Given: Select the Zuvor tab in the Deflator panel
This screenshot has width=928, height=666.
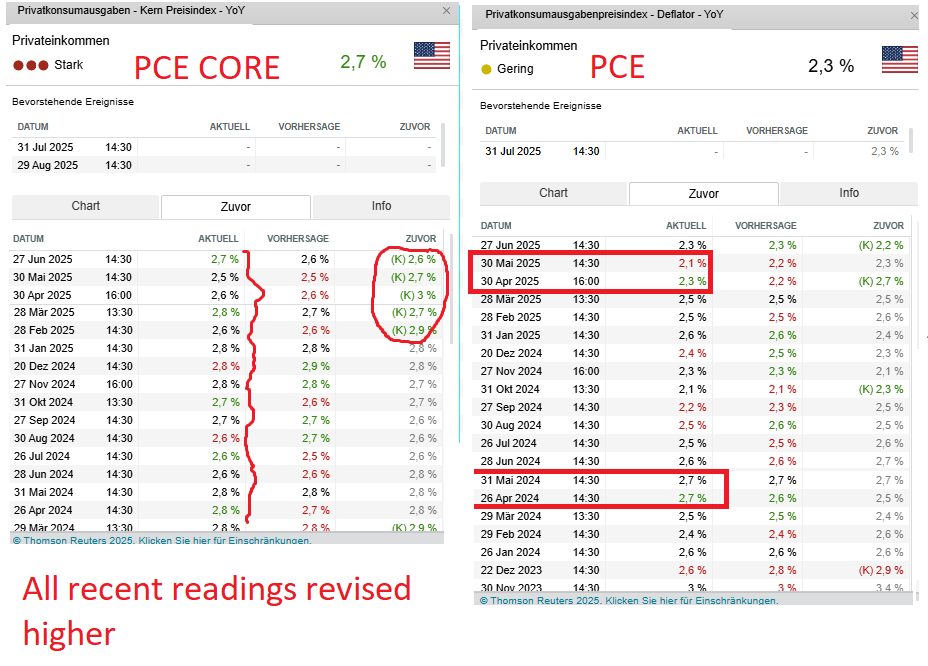Looking at the screenshot, I should click(704, 194).
